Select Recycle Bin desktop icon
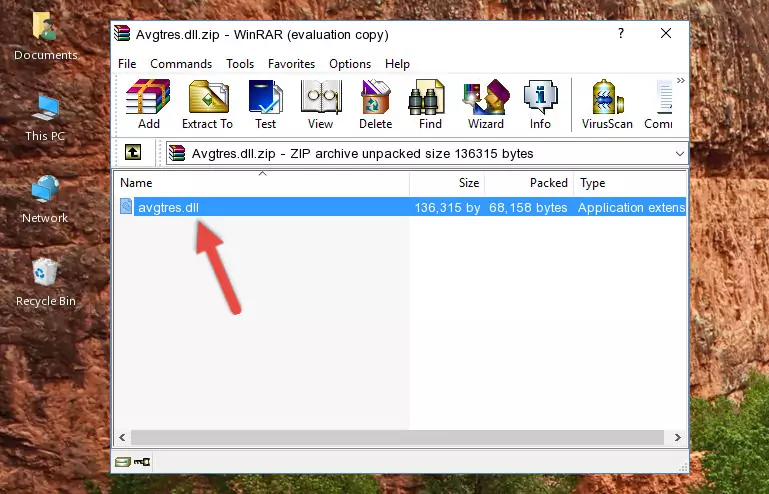This screenshot has height=494, width=769. (x=46, y=283)
